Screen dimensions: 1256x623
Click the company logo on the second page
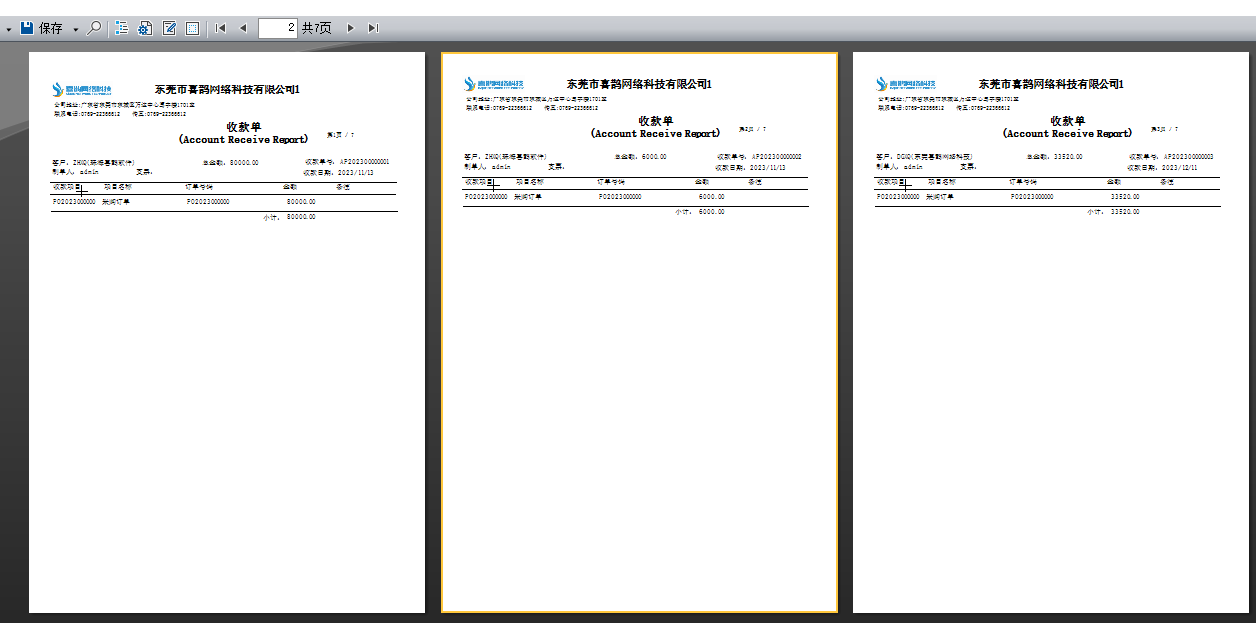click(x=493, y=84)
